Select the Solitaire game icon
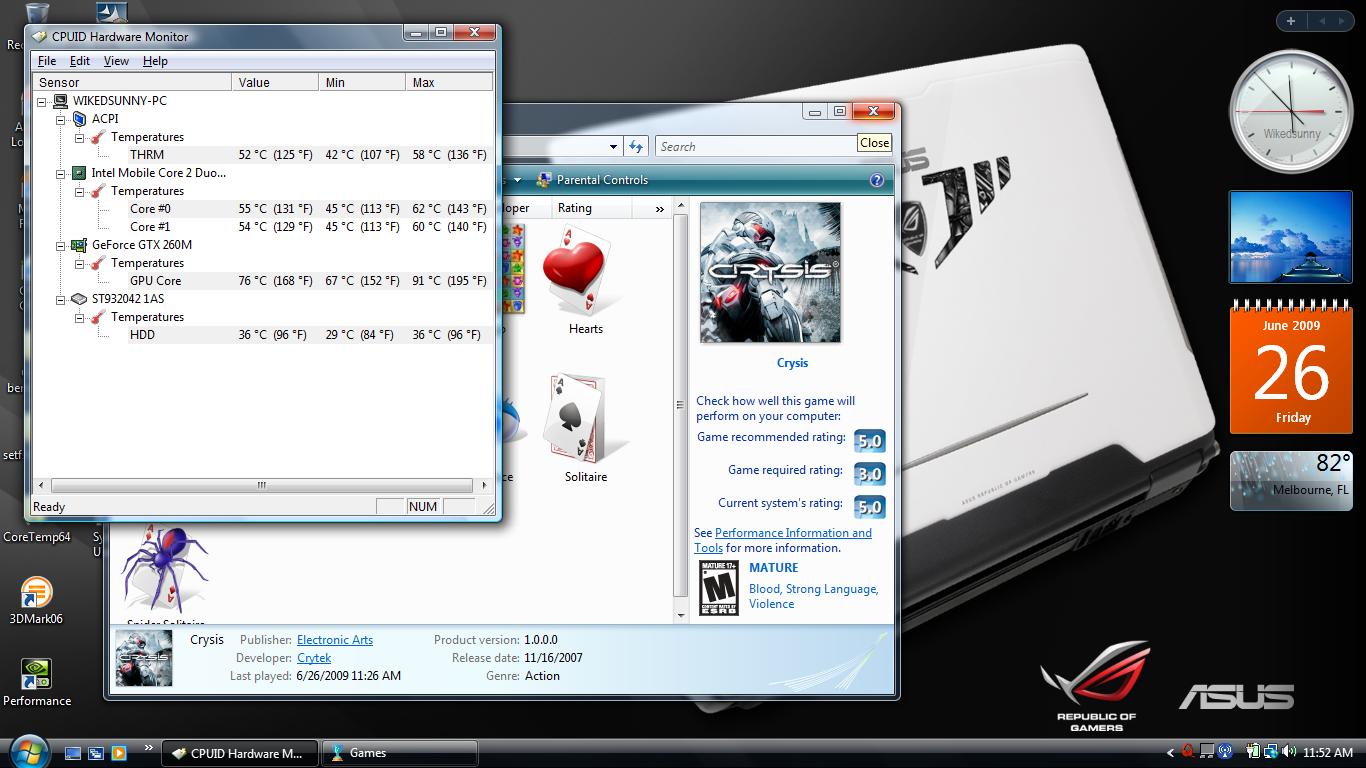1366x768 pixels. [585, 420]
